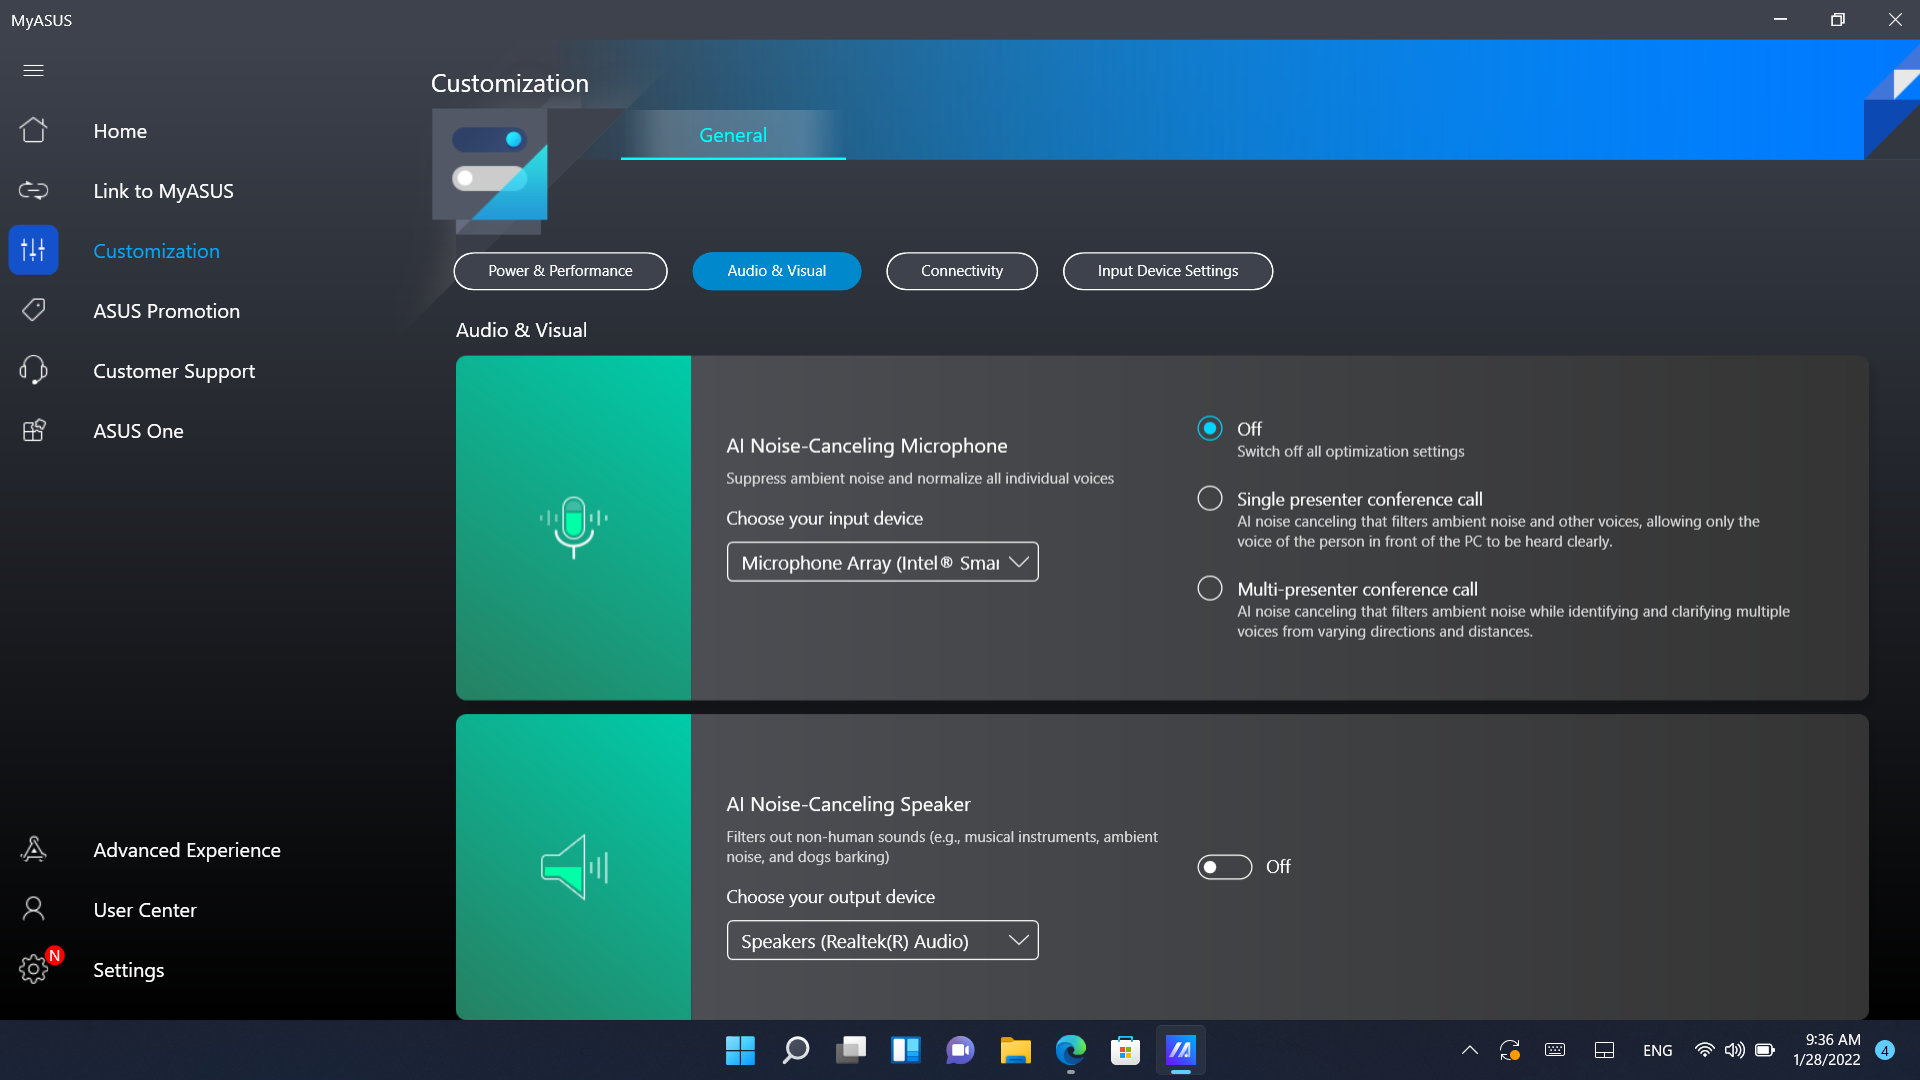Open clock and date flyout
The image size is (1920, 1080).
(1826, 1050)
